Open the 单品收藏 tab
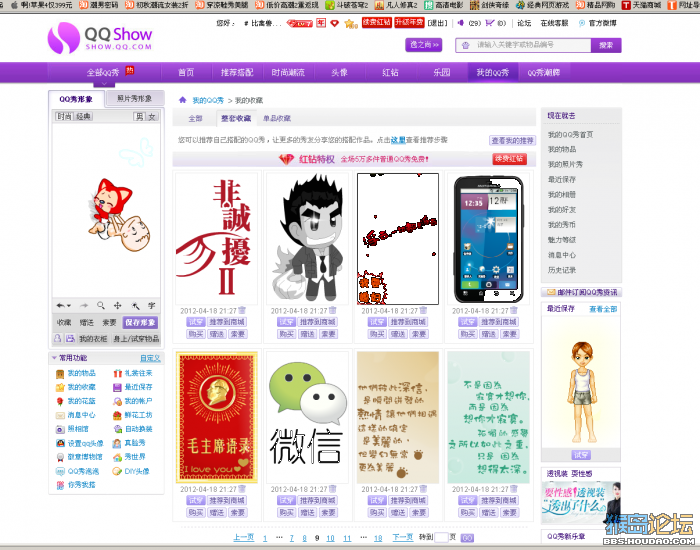Viewport: 700px width, 550px height. 276,118
